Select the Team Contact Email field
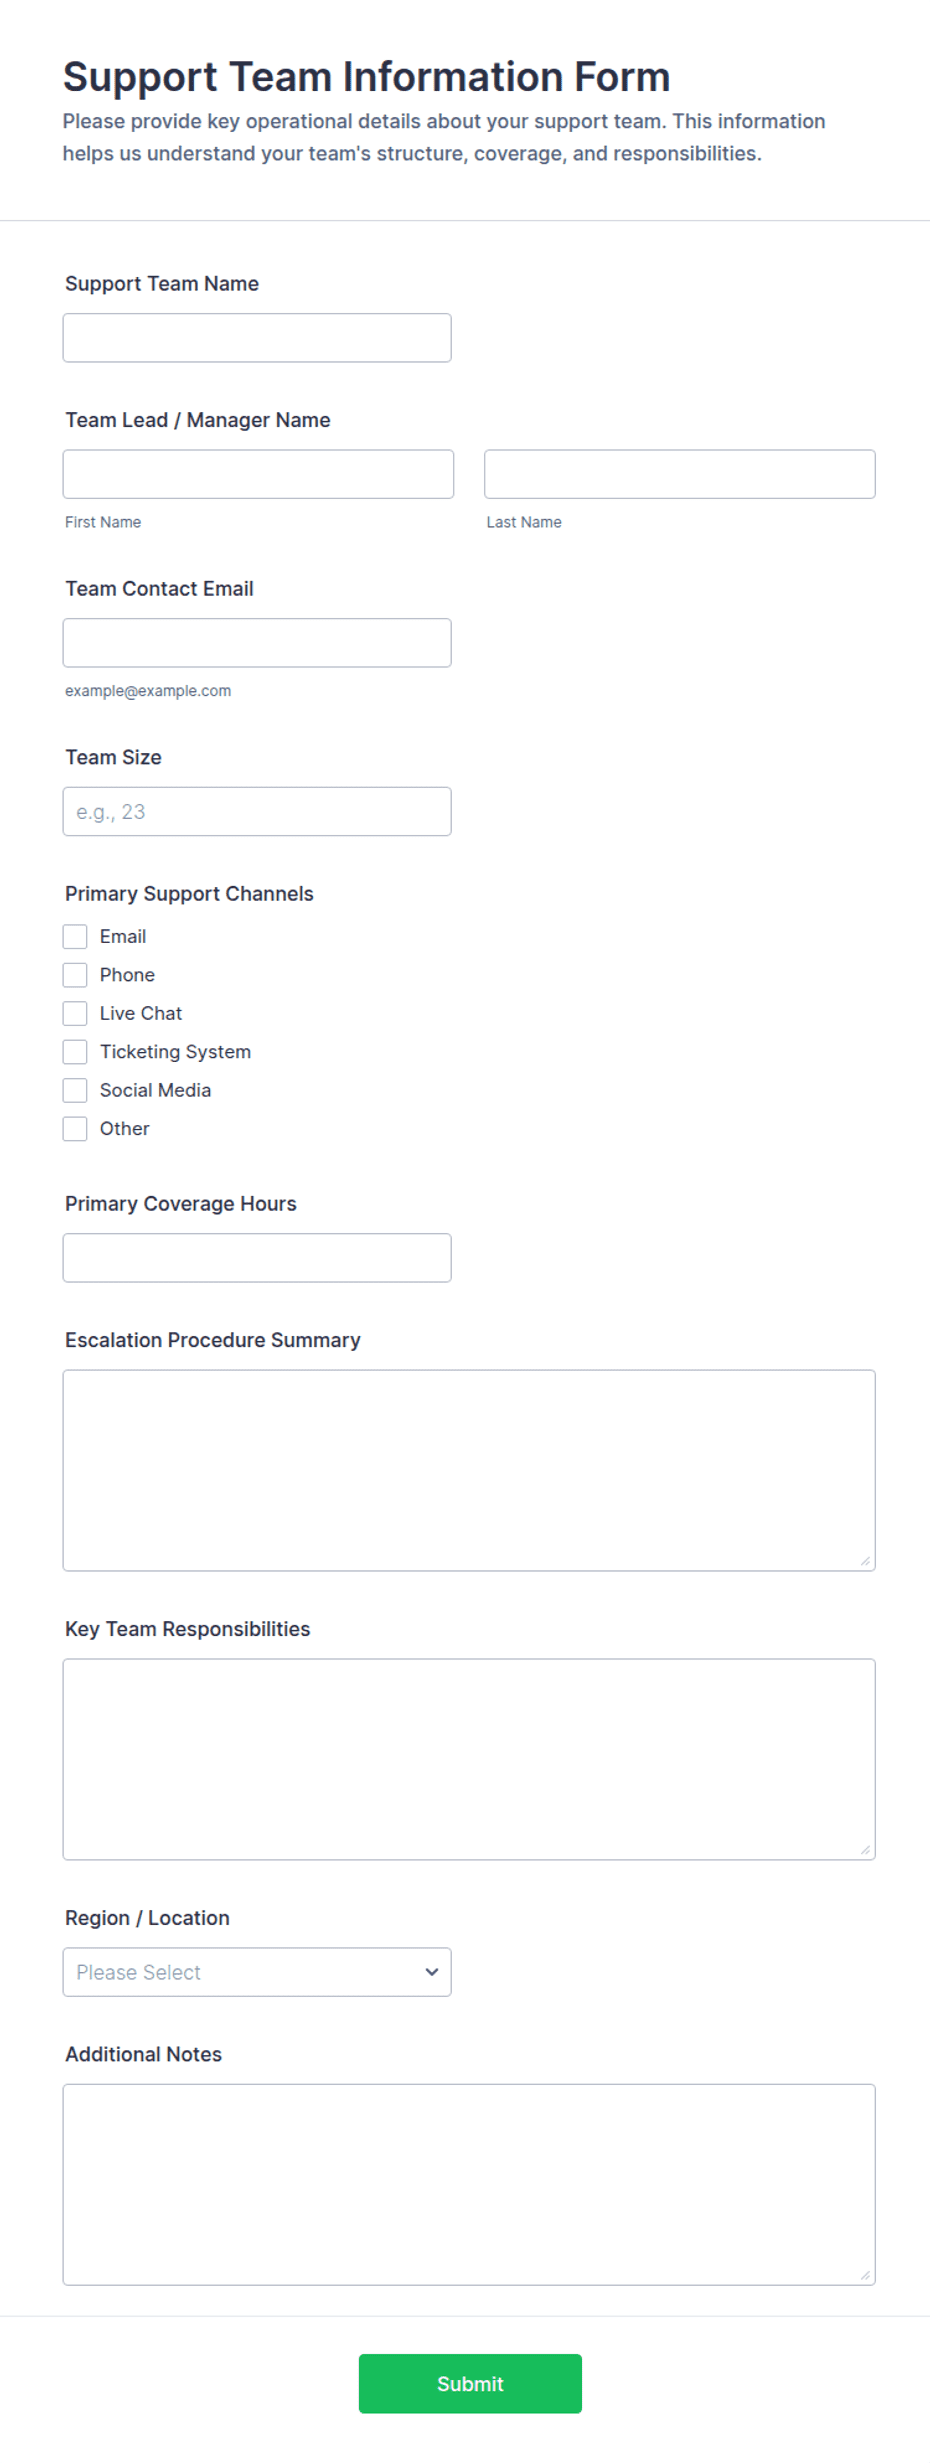The image size is (930, 2463). click(257, 643)
